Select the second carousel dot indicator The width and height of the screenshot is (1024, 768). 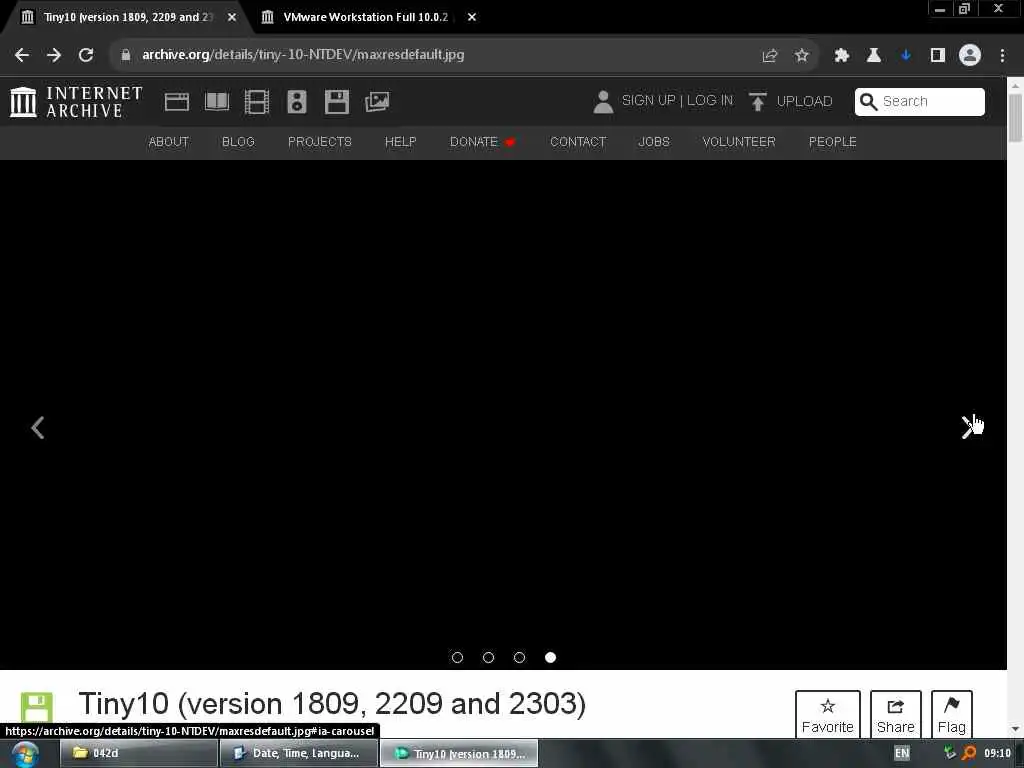pyautogui.click(x=488, y=658)
